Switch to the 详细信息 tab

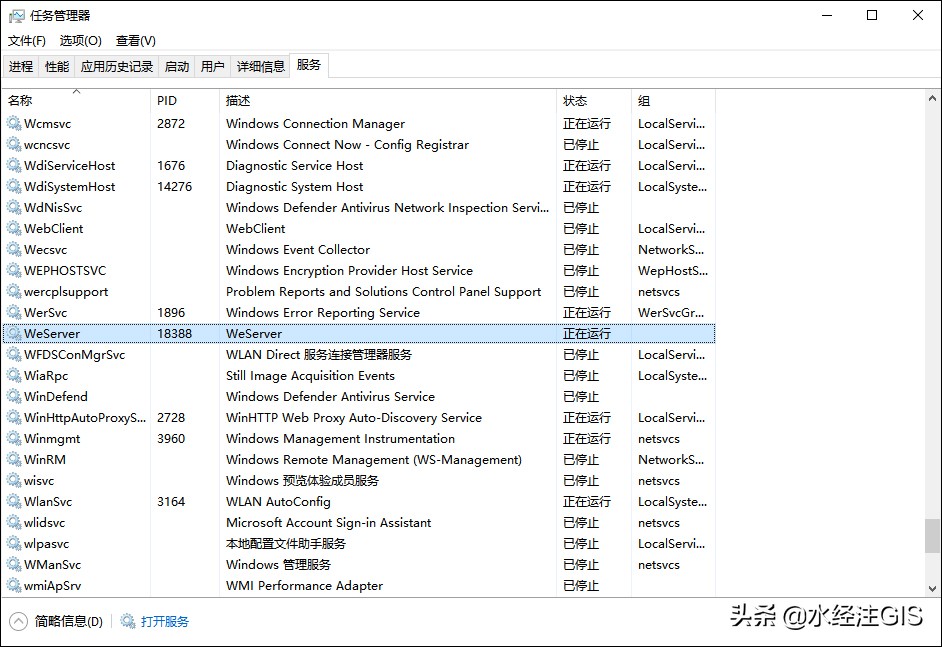[x=260, y=66]
